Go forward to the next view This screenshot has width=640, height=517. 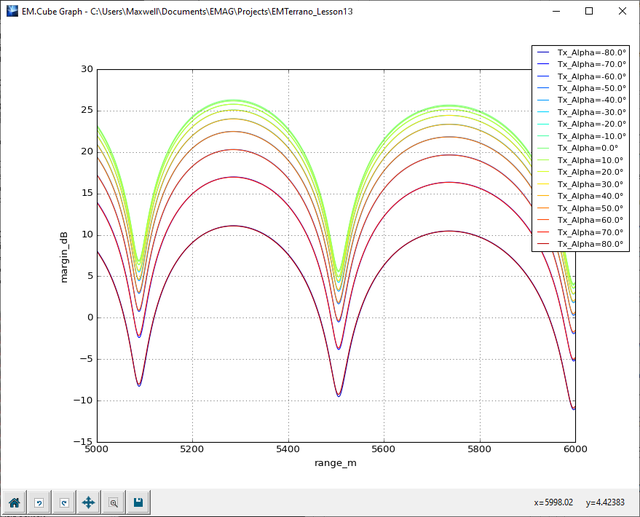64,502
